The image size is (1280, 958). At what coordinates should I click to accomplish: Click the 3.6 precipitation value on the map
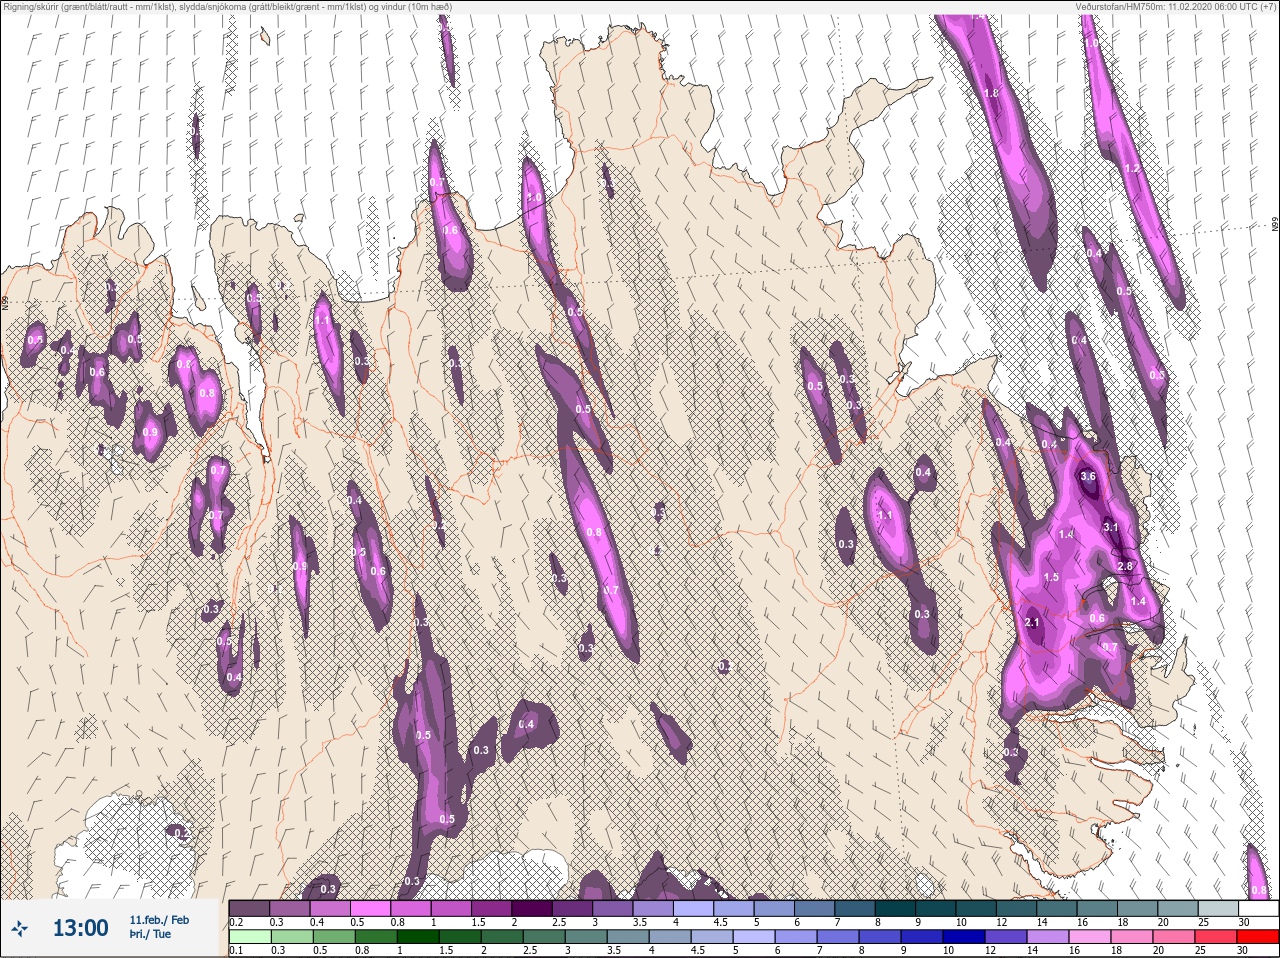coord(1089,477)
